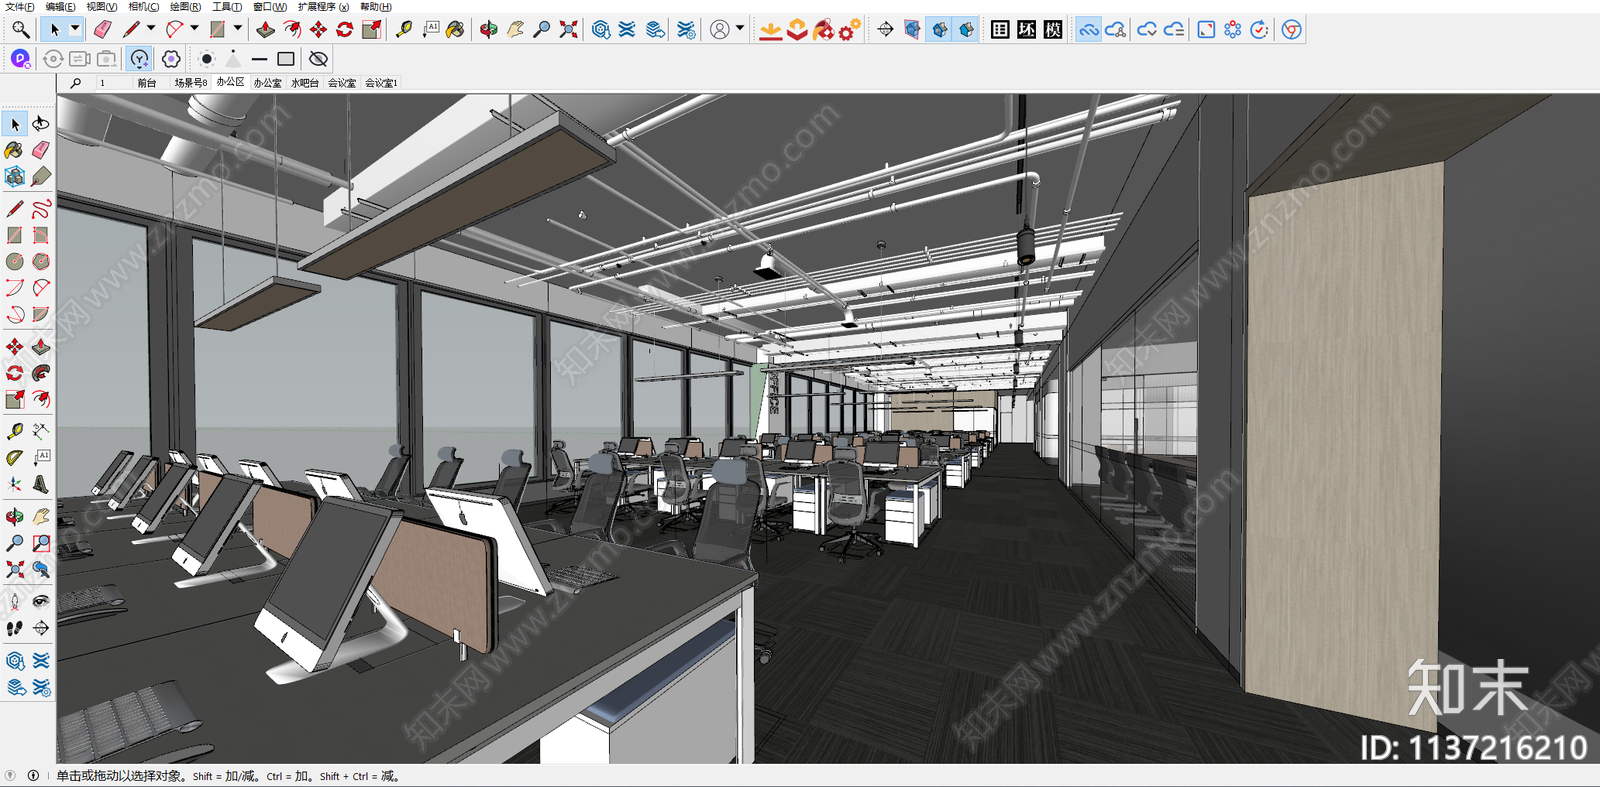
Task: Select the Pan hand tool in top toolbar
Action: pyautogui.click(x=515, y=30)
